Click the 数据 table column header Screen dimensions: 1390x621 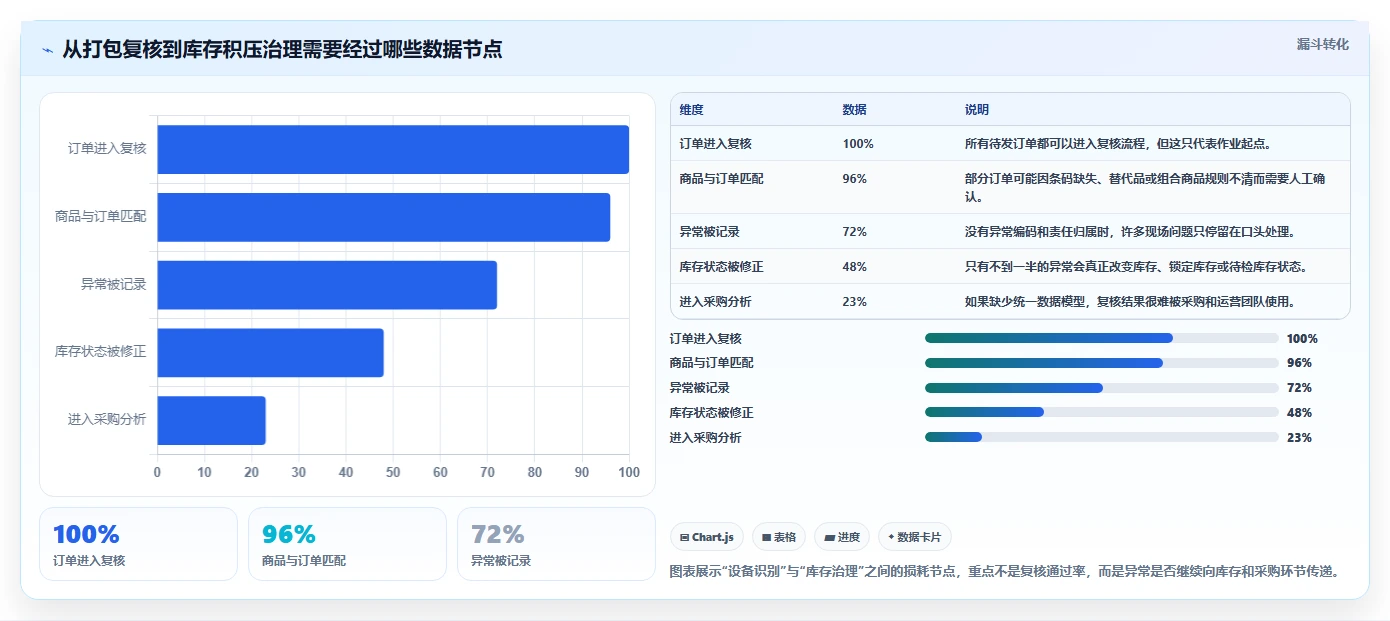[854, 110]
